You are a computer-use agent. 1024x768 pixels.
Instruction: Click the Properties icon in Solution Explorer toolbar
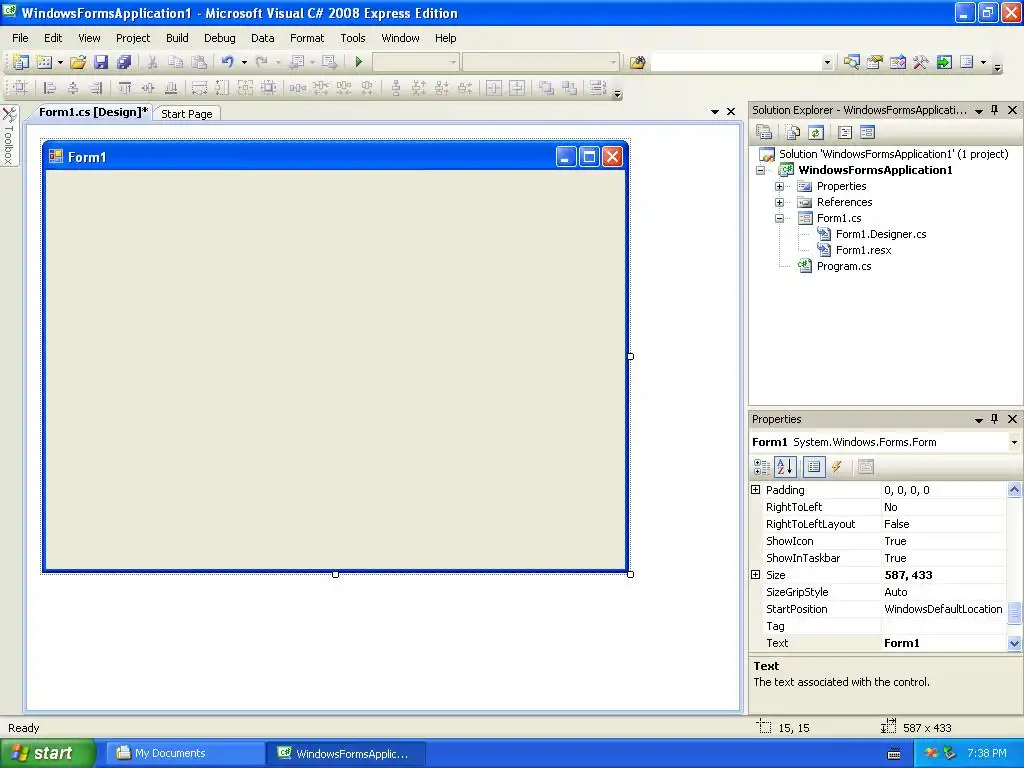764,133
